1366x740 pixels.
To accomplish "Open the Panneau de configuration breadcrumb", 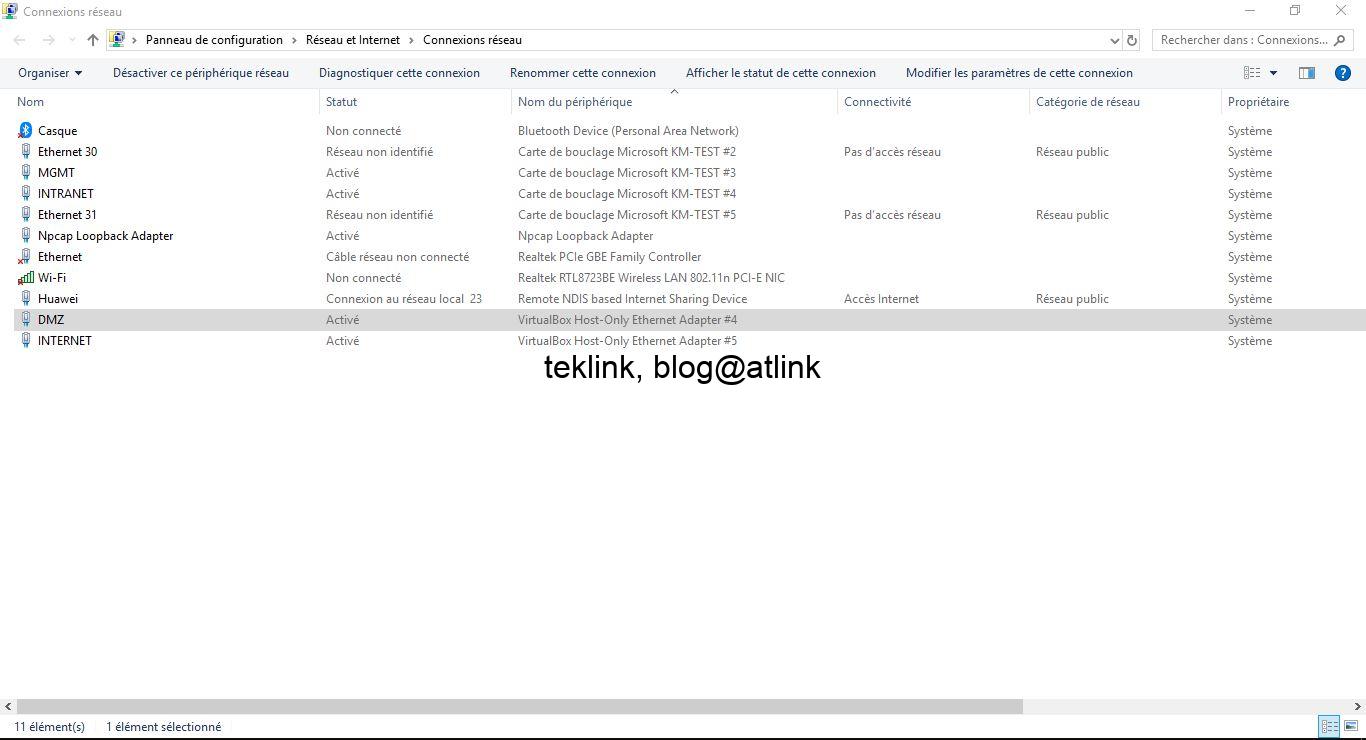I will (x=214, y=40).
